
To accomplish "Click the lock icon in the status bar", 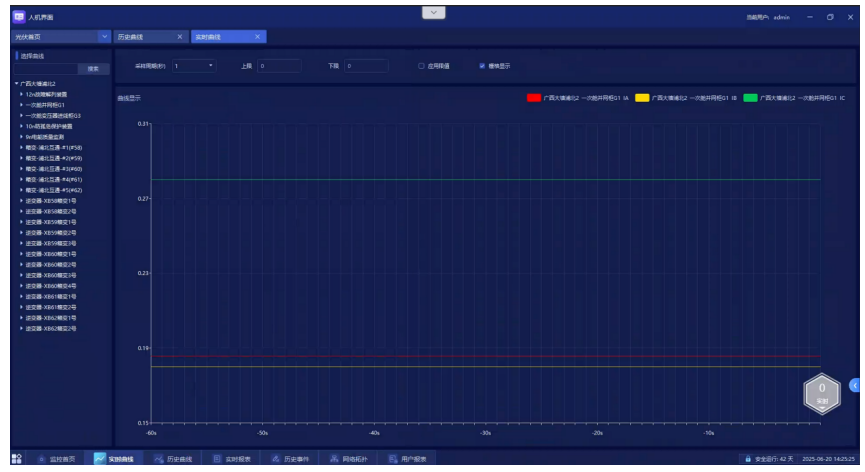I will pos(748,459).
